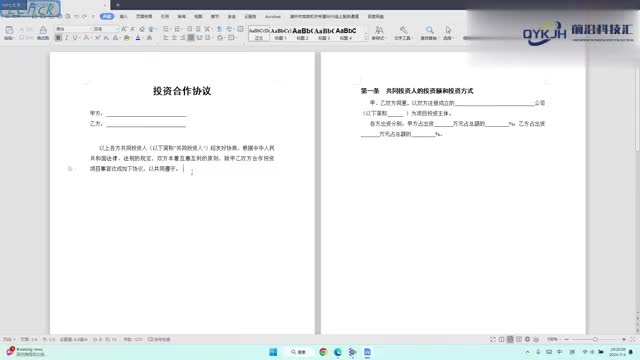Image resolution: width=640 pixels, height=360 pixels.
Task: Show hidden system tray icons
Action: [x=527, y=352]
